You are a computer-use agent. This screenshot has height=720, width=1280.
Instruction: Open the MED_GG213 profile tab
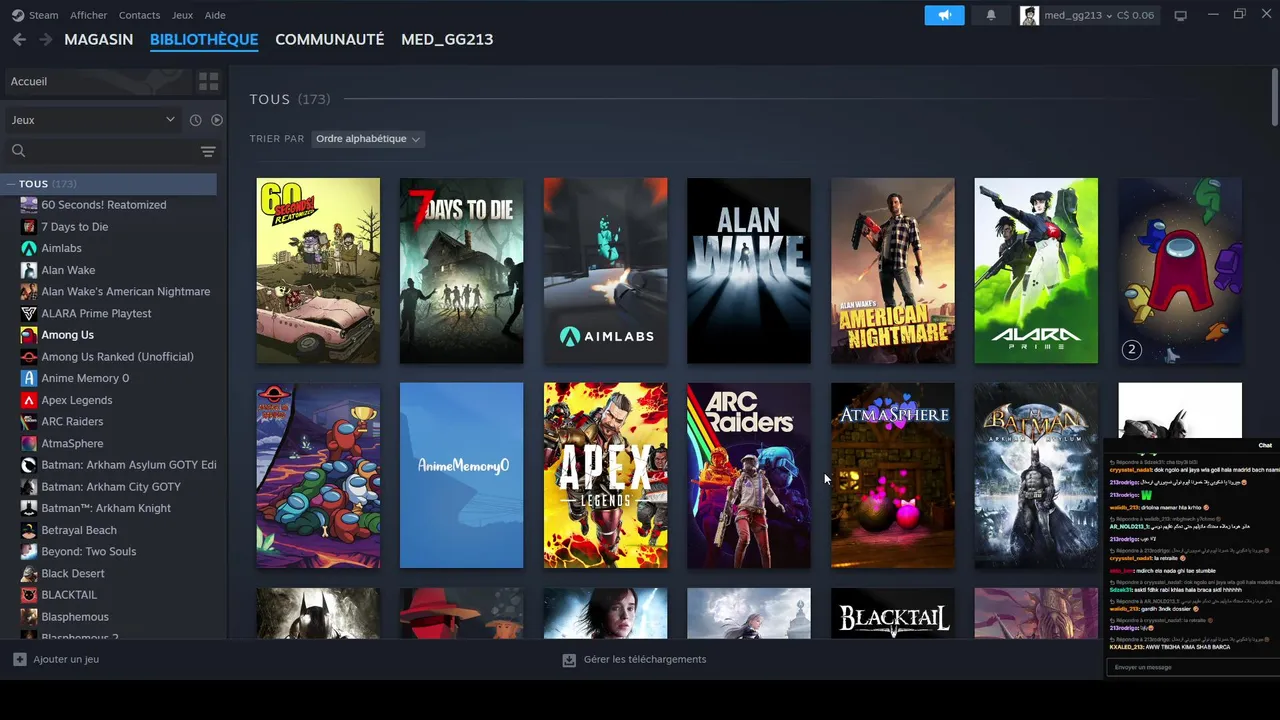(x=447, y=39)
